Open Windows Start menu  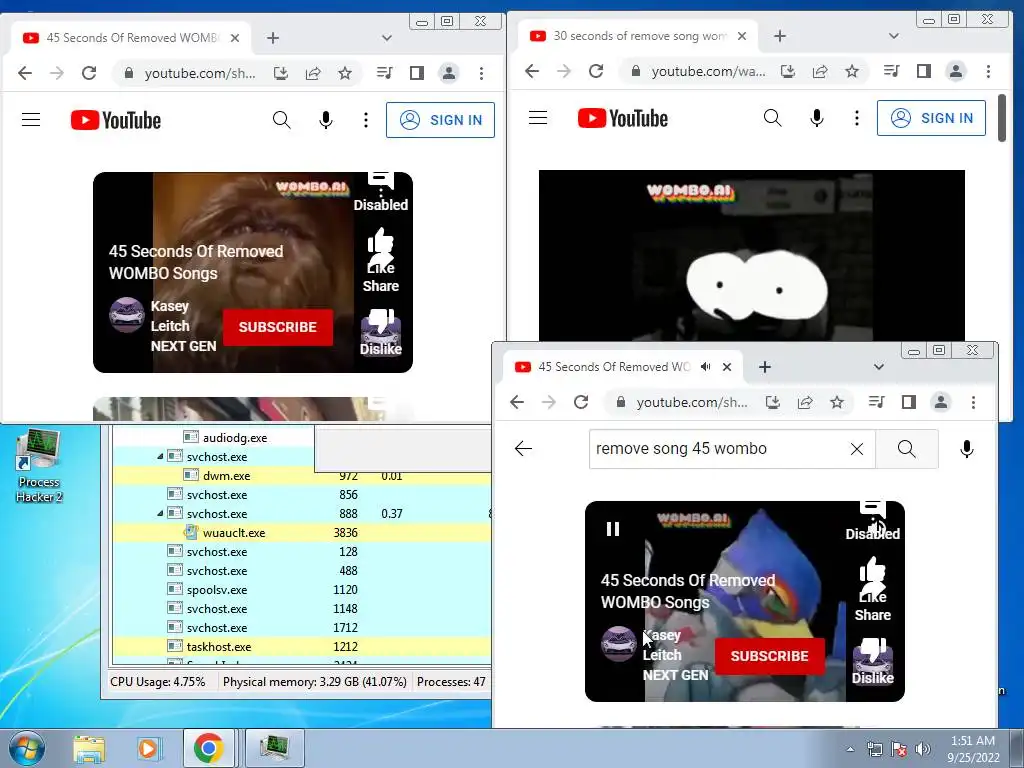[x=27, y=749]
